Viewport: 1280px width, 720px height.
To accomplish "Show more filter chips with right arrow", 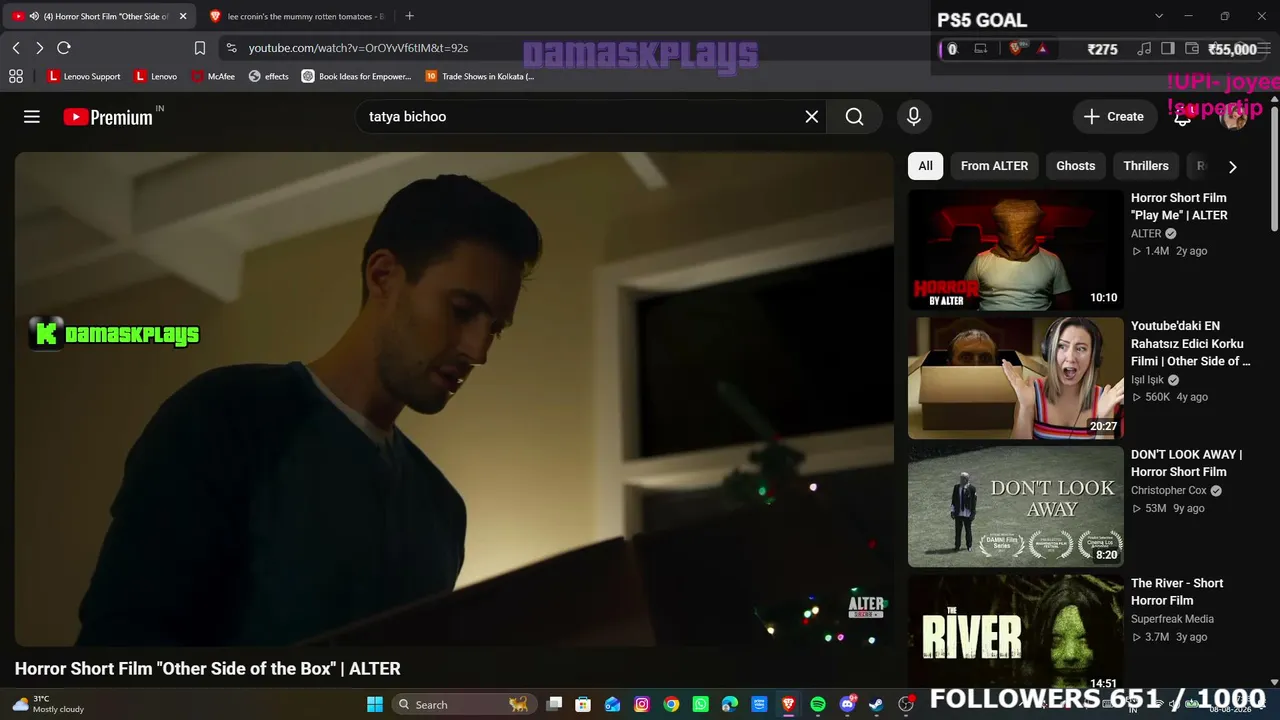I will point(1232,167).
